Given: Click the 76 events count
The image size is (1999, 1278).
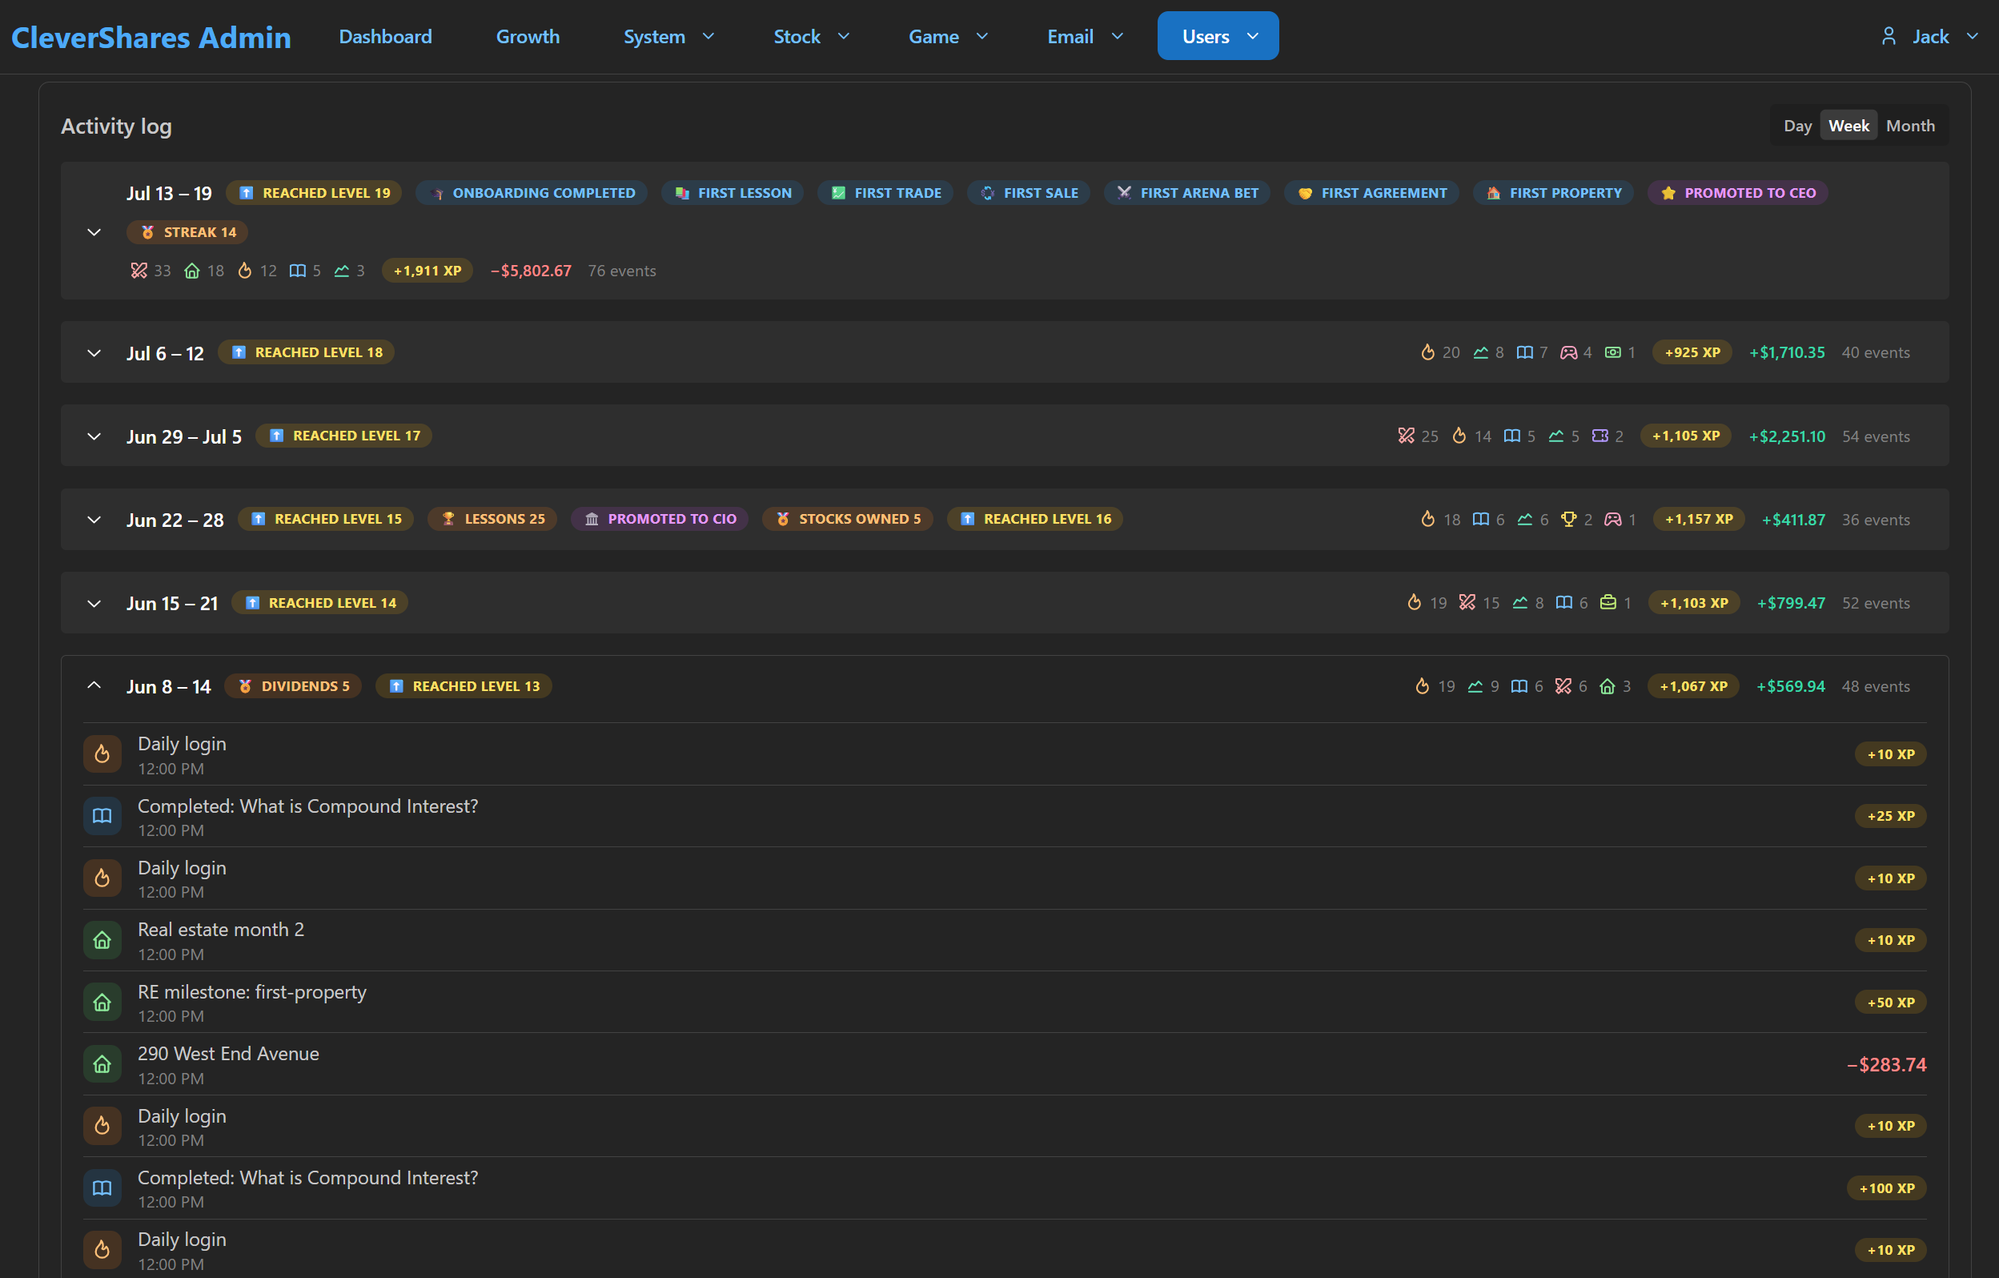Looking at the screenshot, I should [622, 271].
